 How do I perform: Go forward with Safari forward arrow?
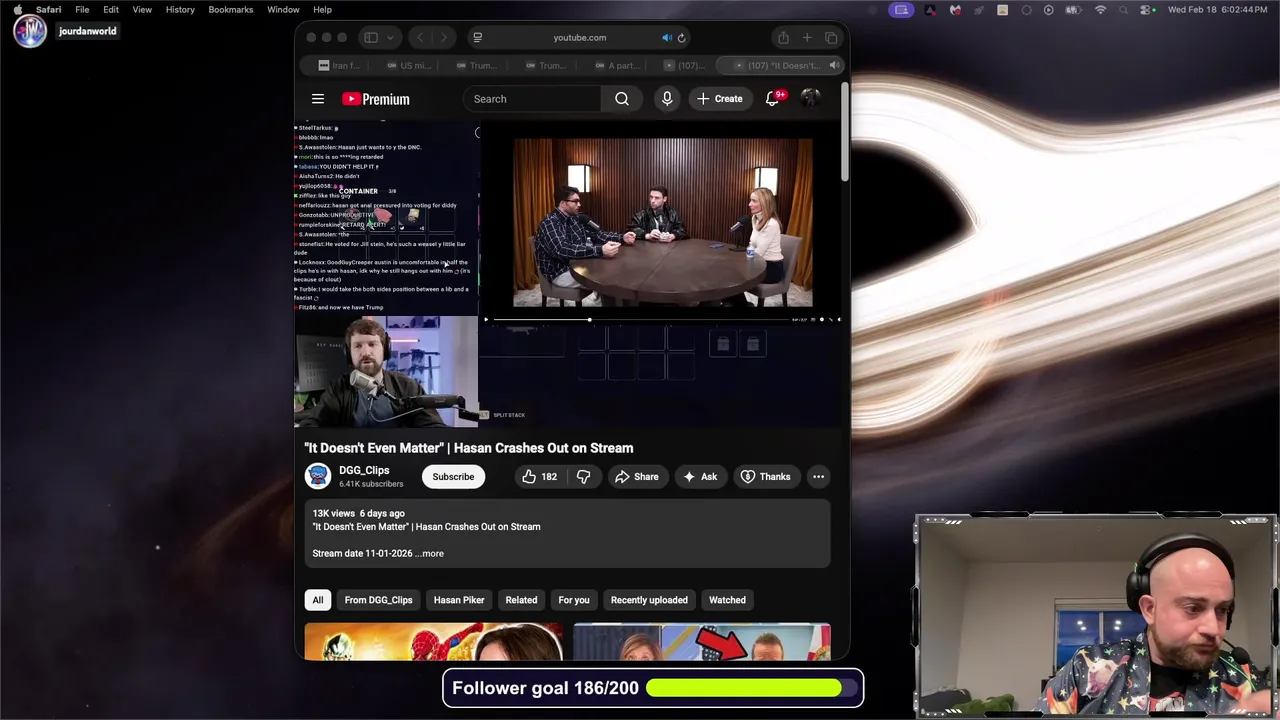click(444, 38)
